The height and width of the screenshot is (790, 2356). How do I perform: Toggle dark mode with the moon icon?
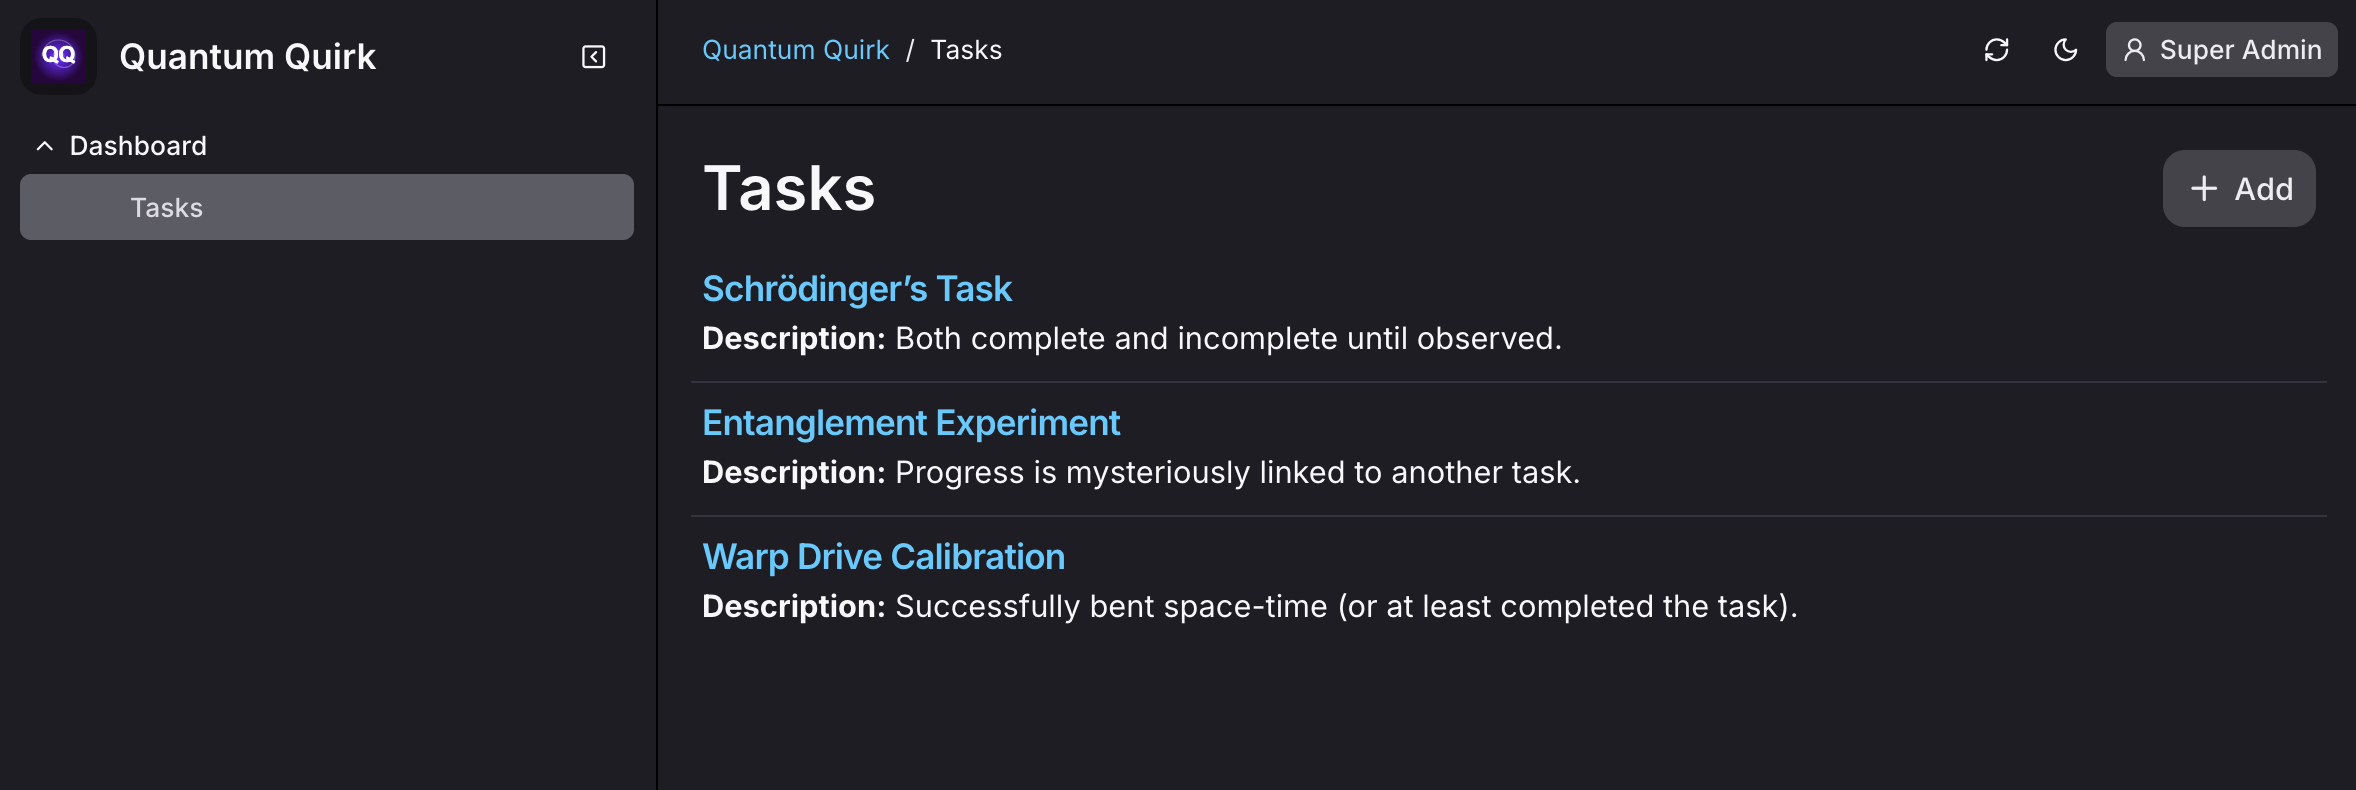(x=2066, y=50)
